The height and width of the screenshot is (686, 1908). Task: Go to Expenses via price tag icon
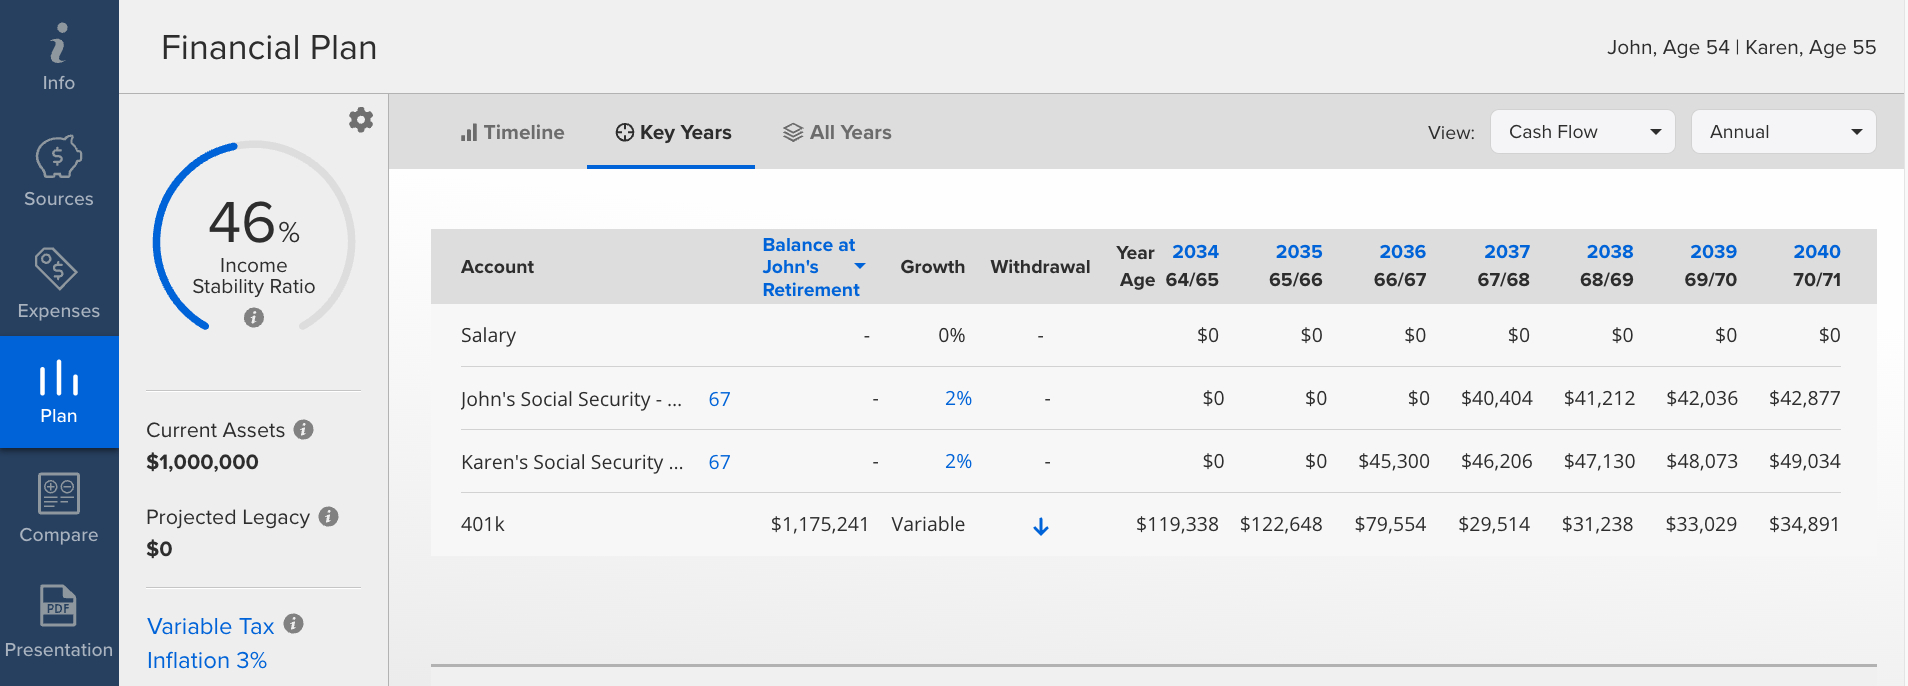click(x=57, y=268)
